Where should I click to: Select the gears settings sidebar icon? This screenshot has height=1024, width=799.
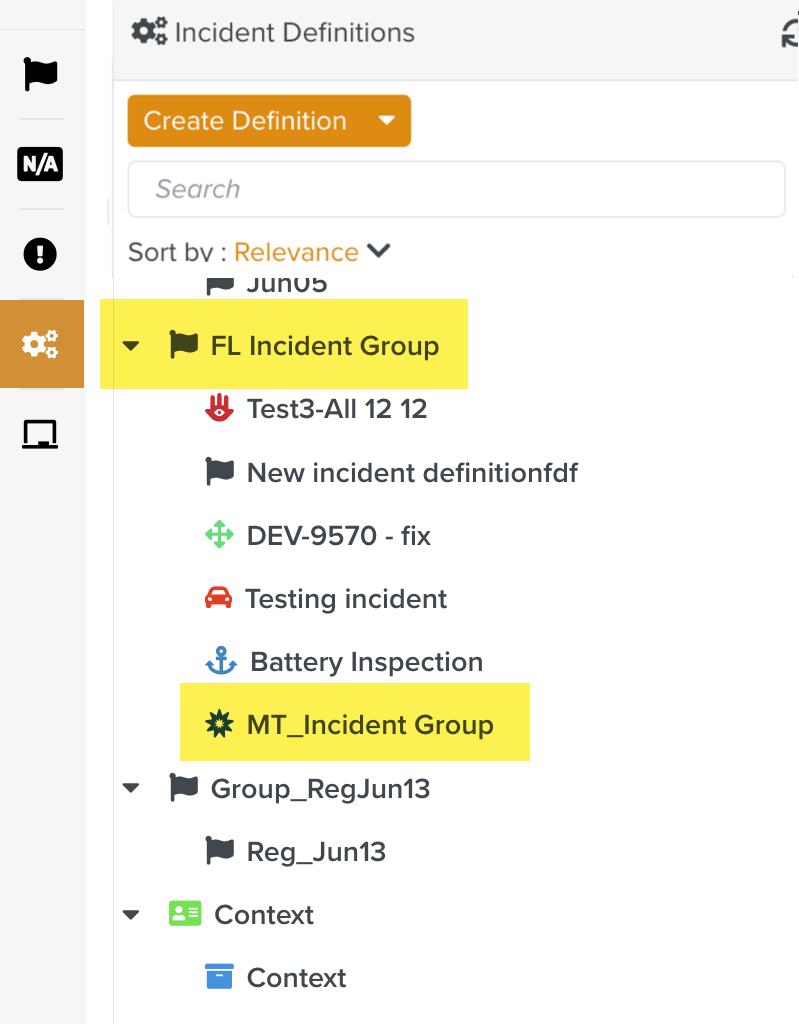(41, 345)
